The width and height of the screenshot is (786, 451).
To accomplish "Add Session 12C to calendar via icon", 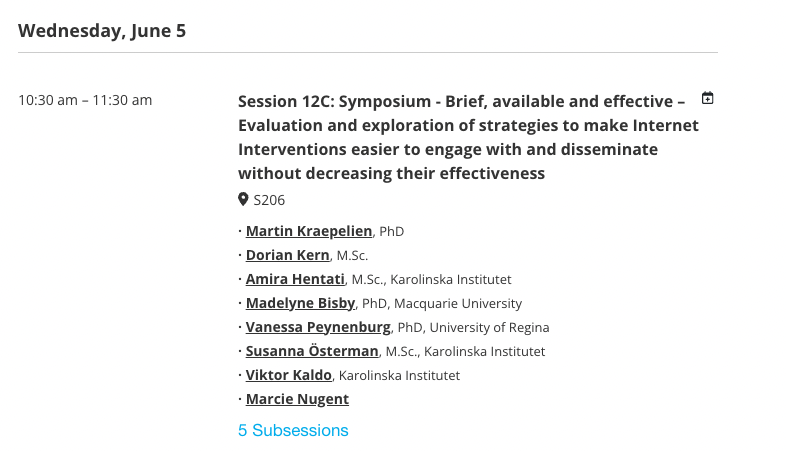I will coord(707,98).
